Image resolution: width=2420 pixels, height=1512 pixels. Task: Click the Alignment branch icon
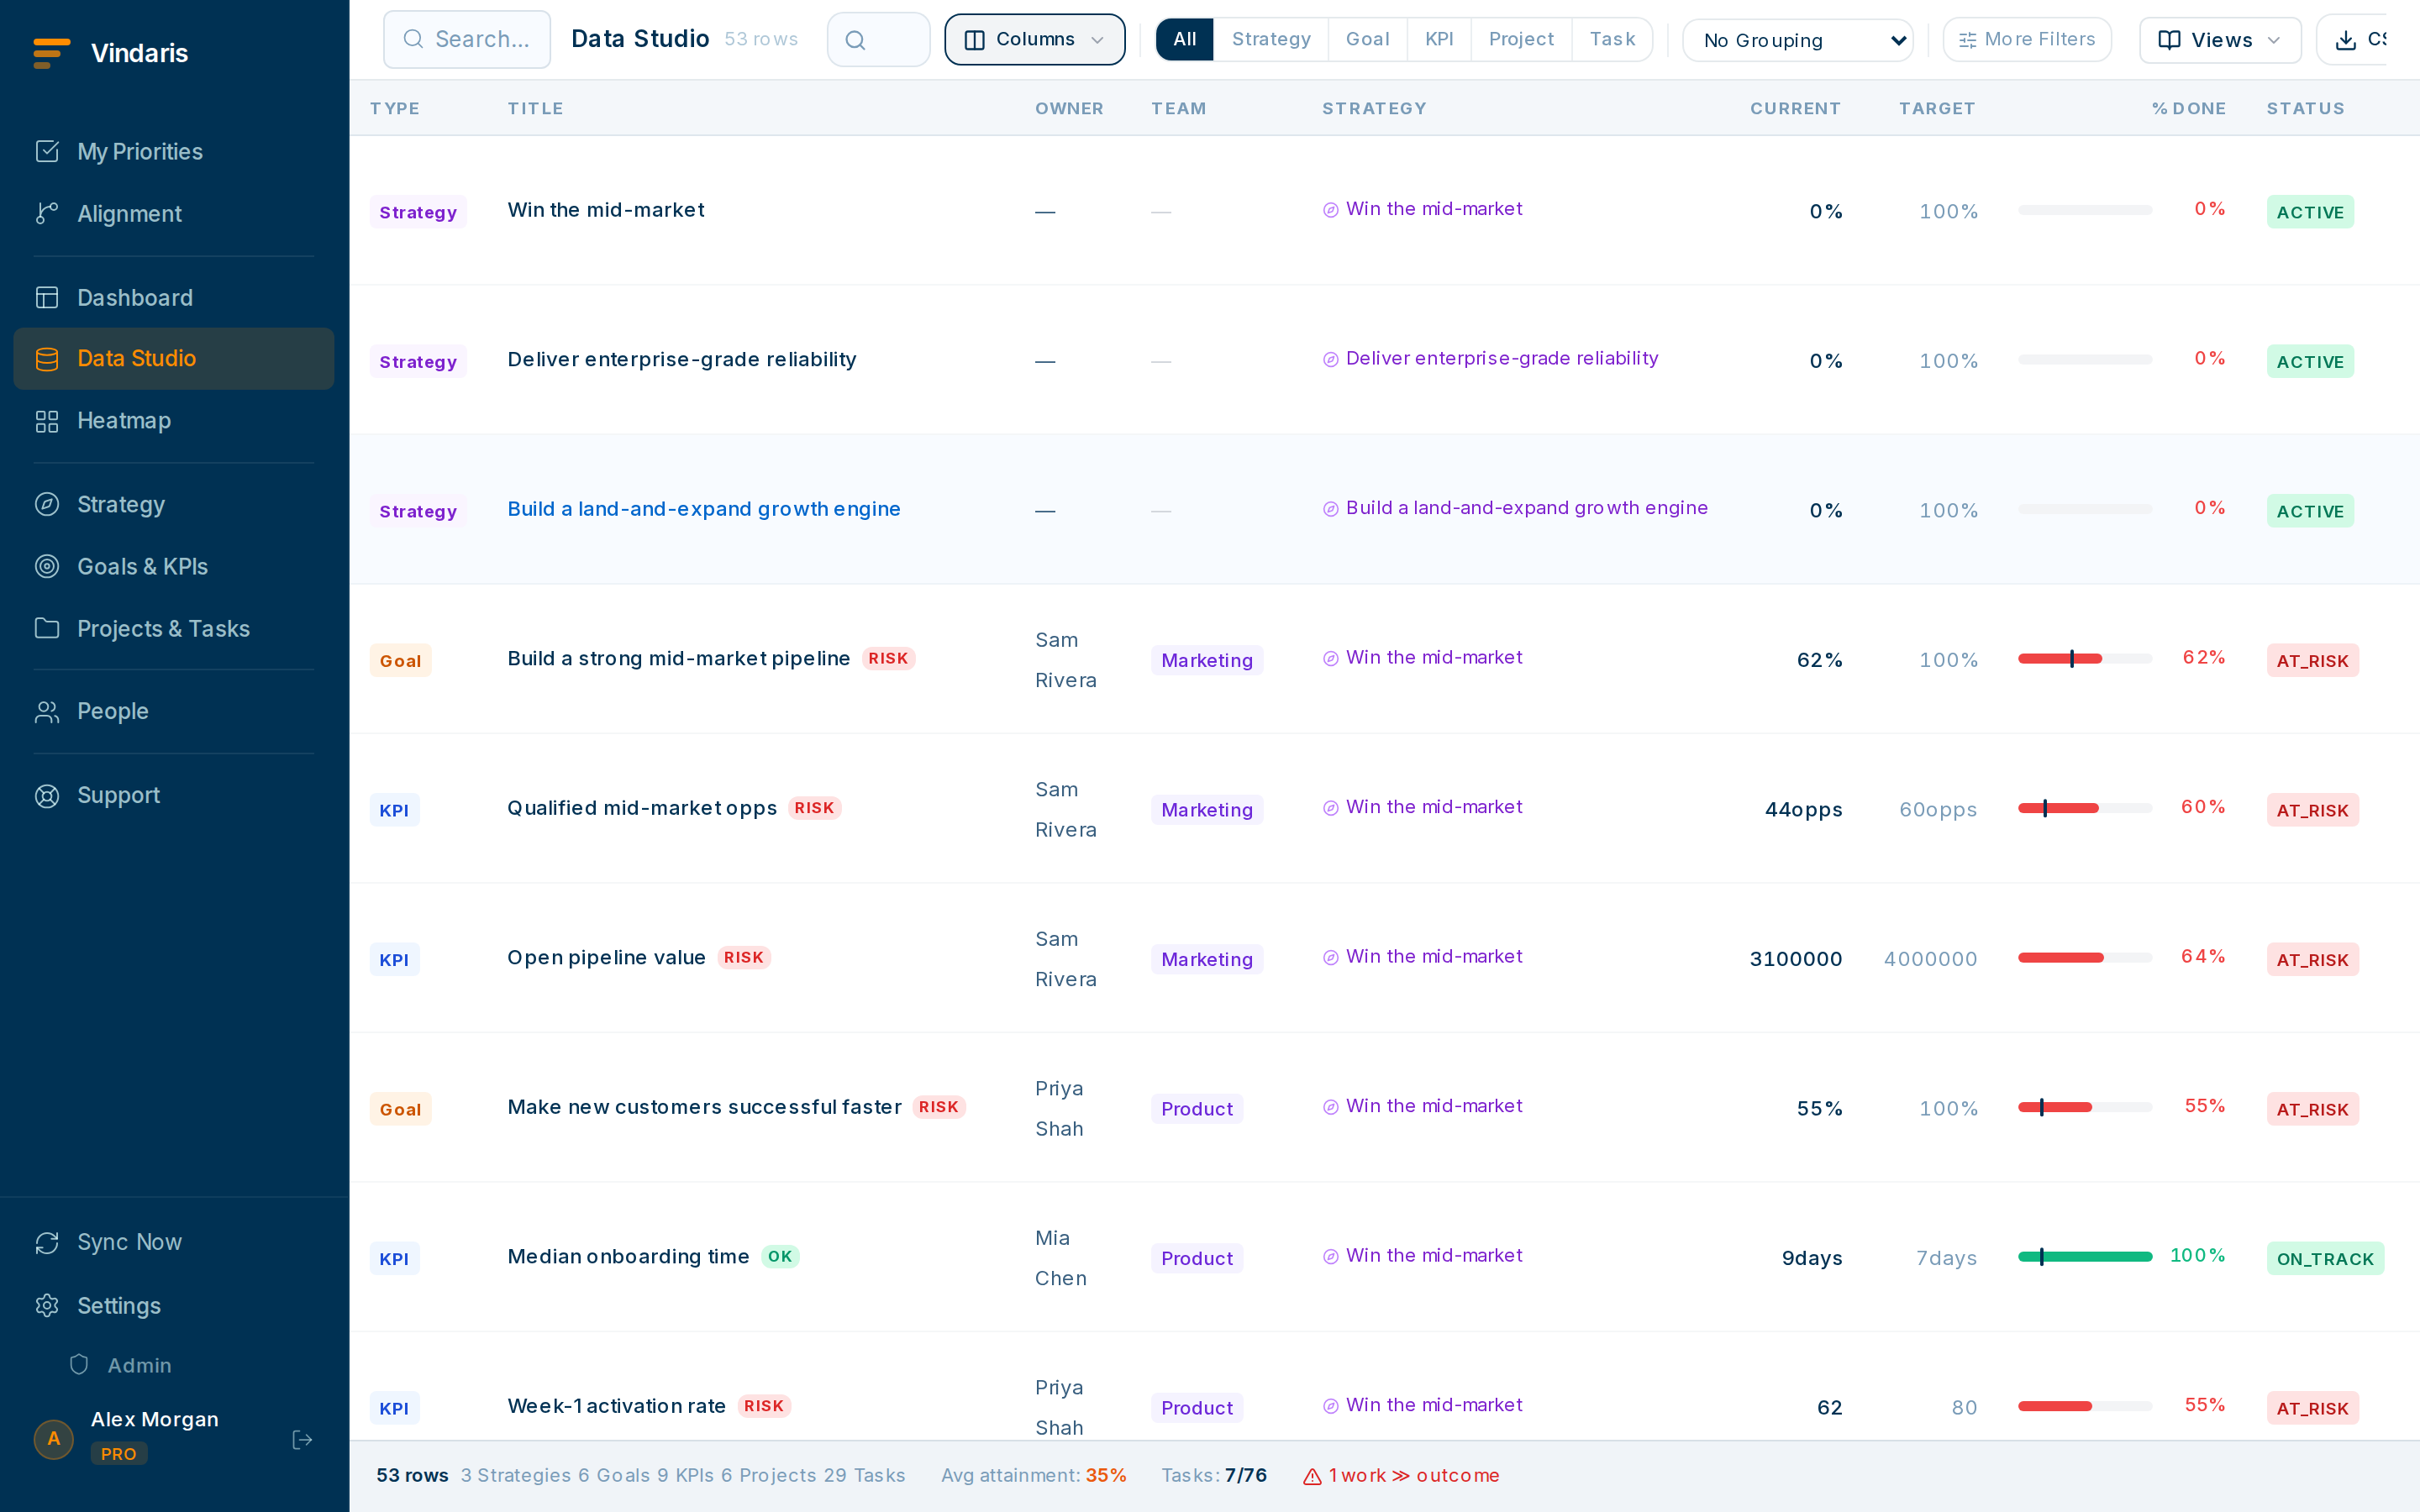click(47, 213)
